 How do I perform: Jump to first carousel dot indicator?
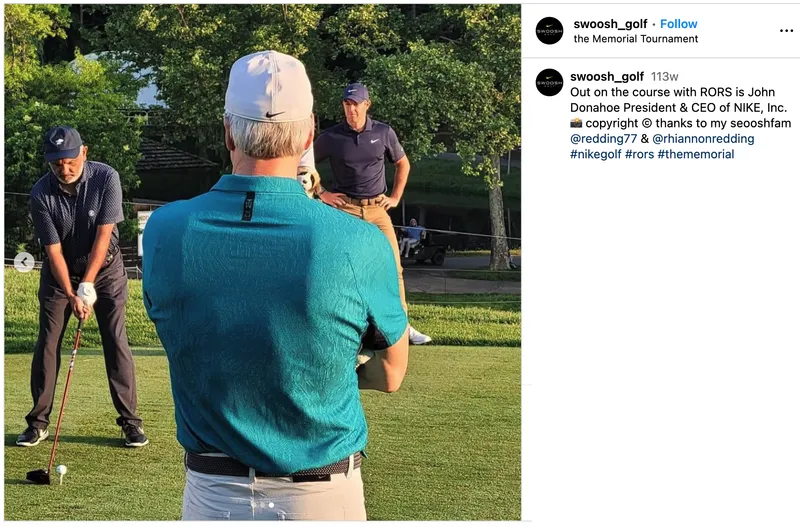(253, 505)
